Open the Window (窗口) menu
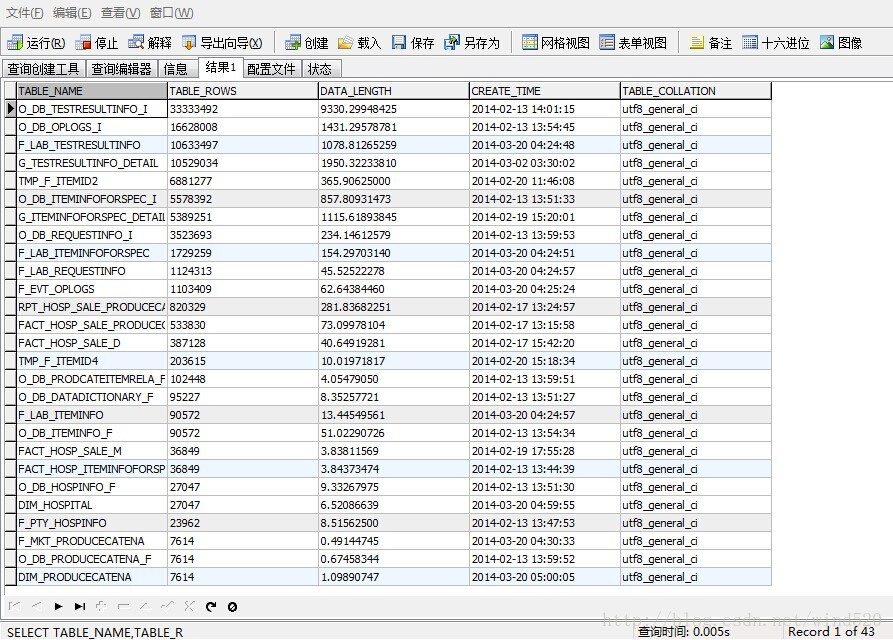Viewport: 893px width, 640px height. click(171, 13)
